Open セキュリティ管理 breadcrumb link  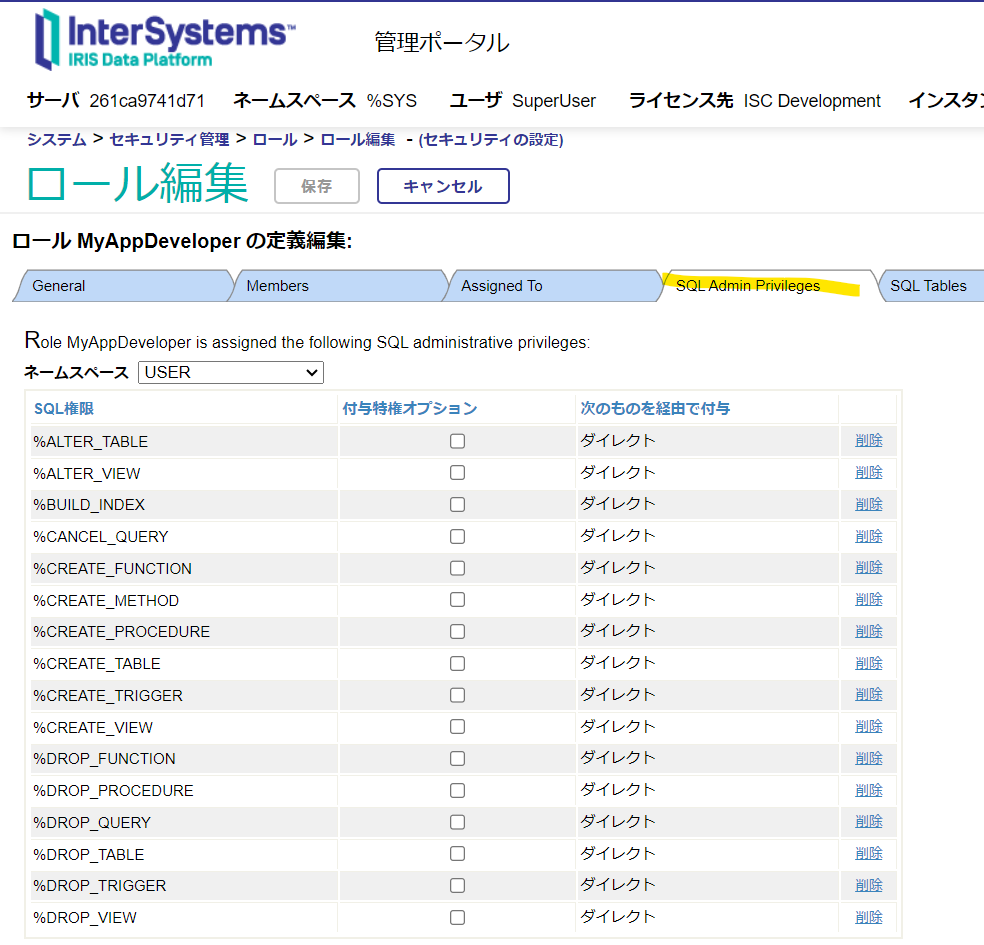[169, 139]
